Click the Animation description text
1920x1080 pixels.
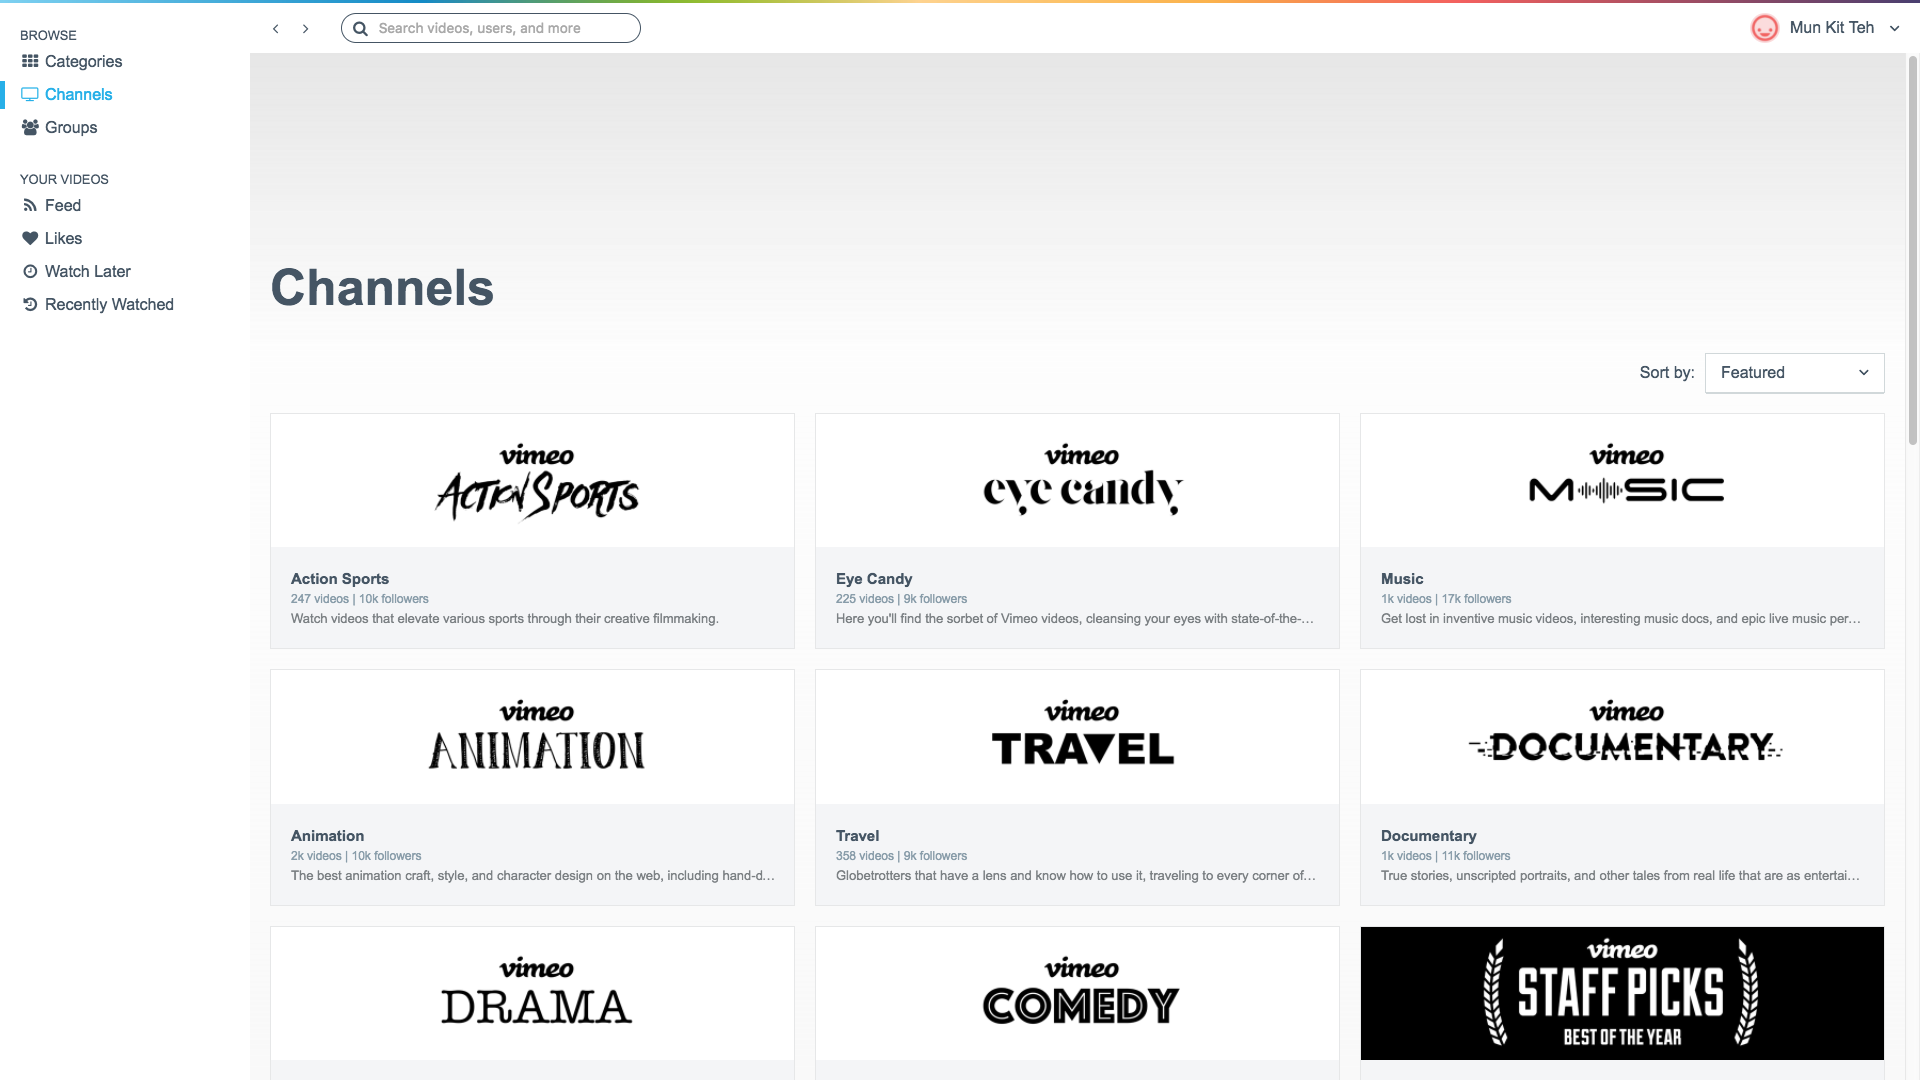tap(533, 875)
